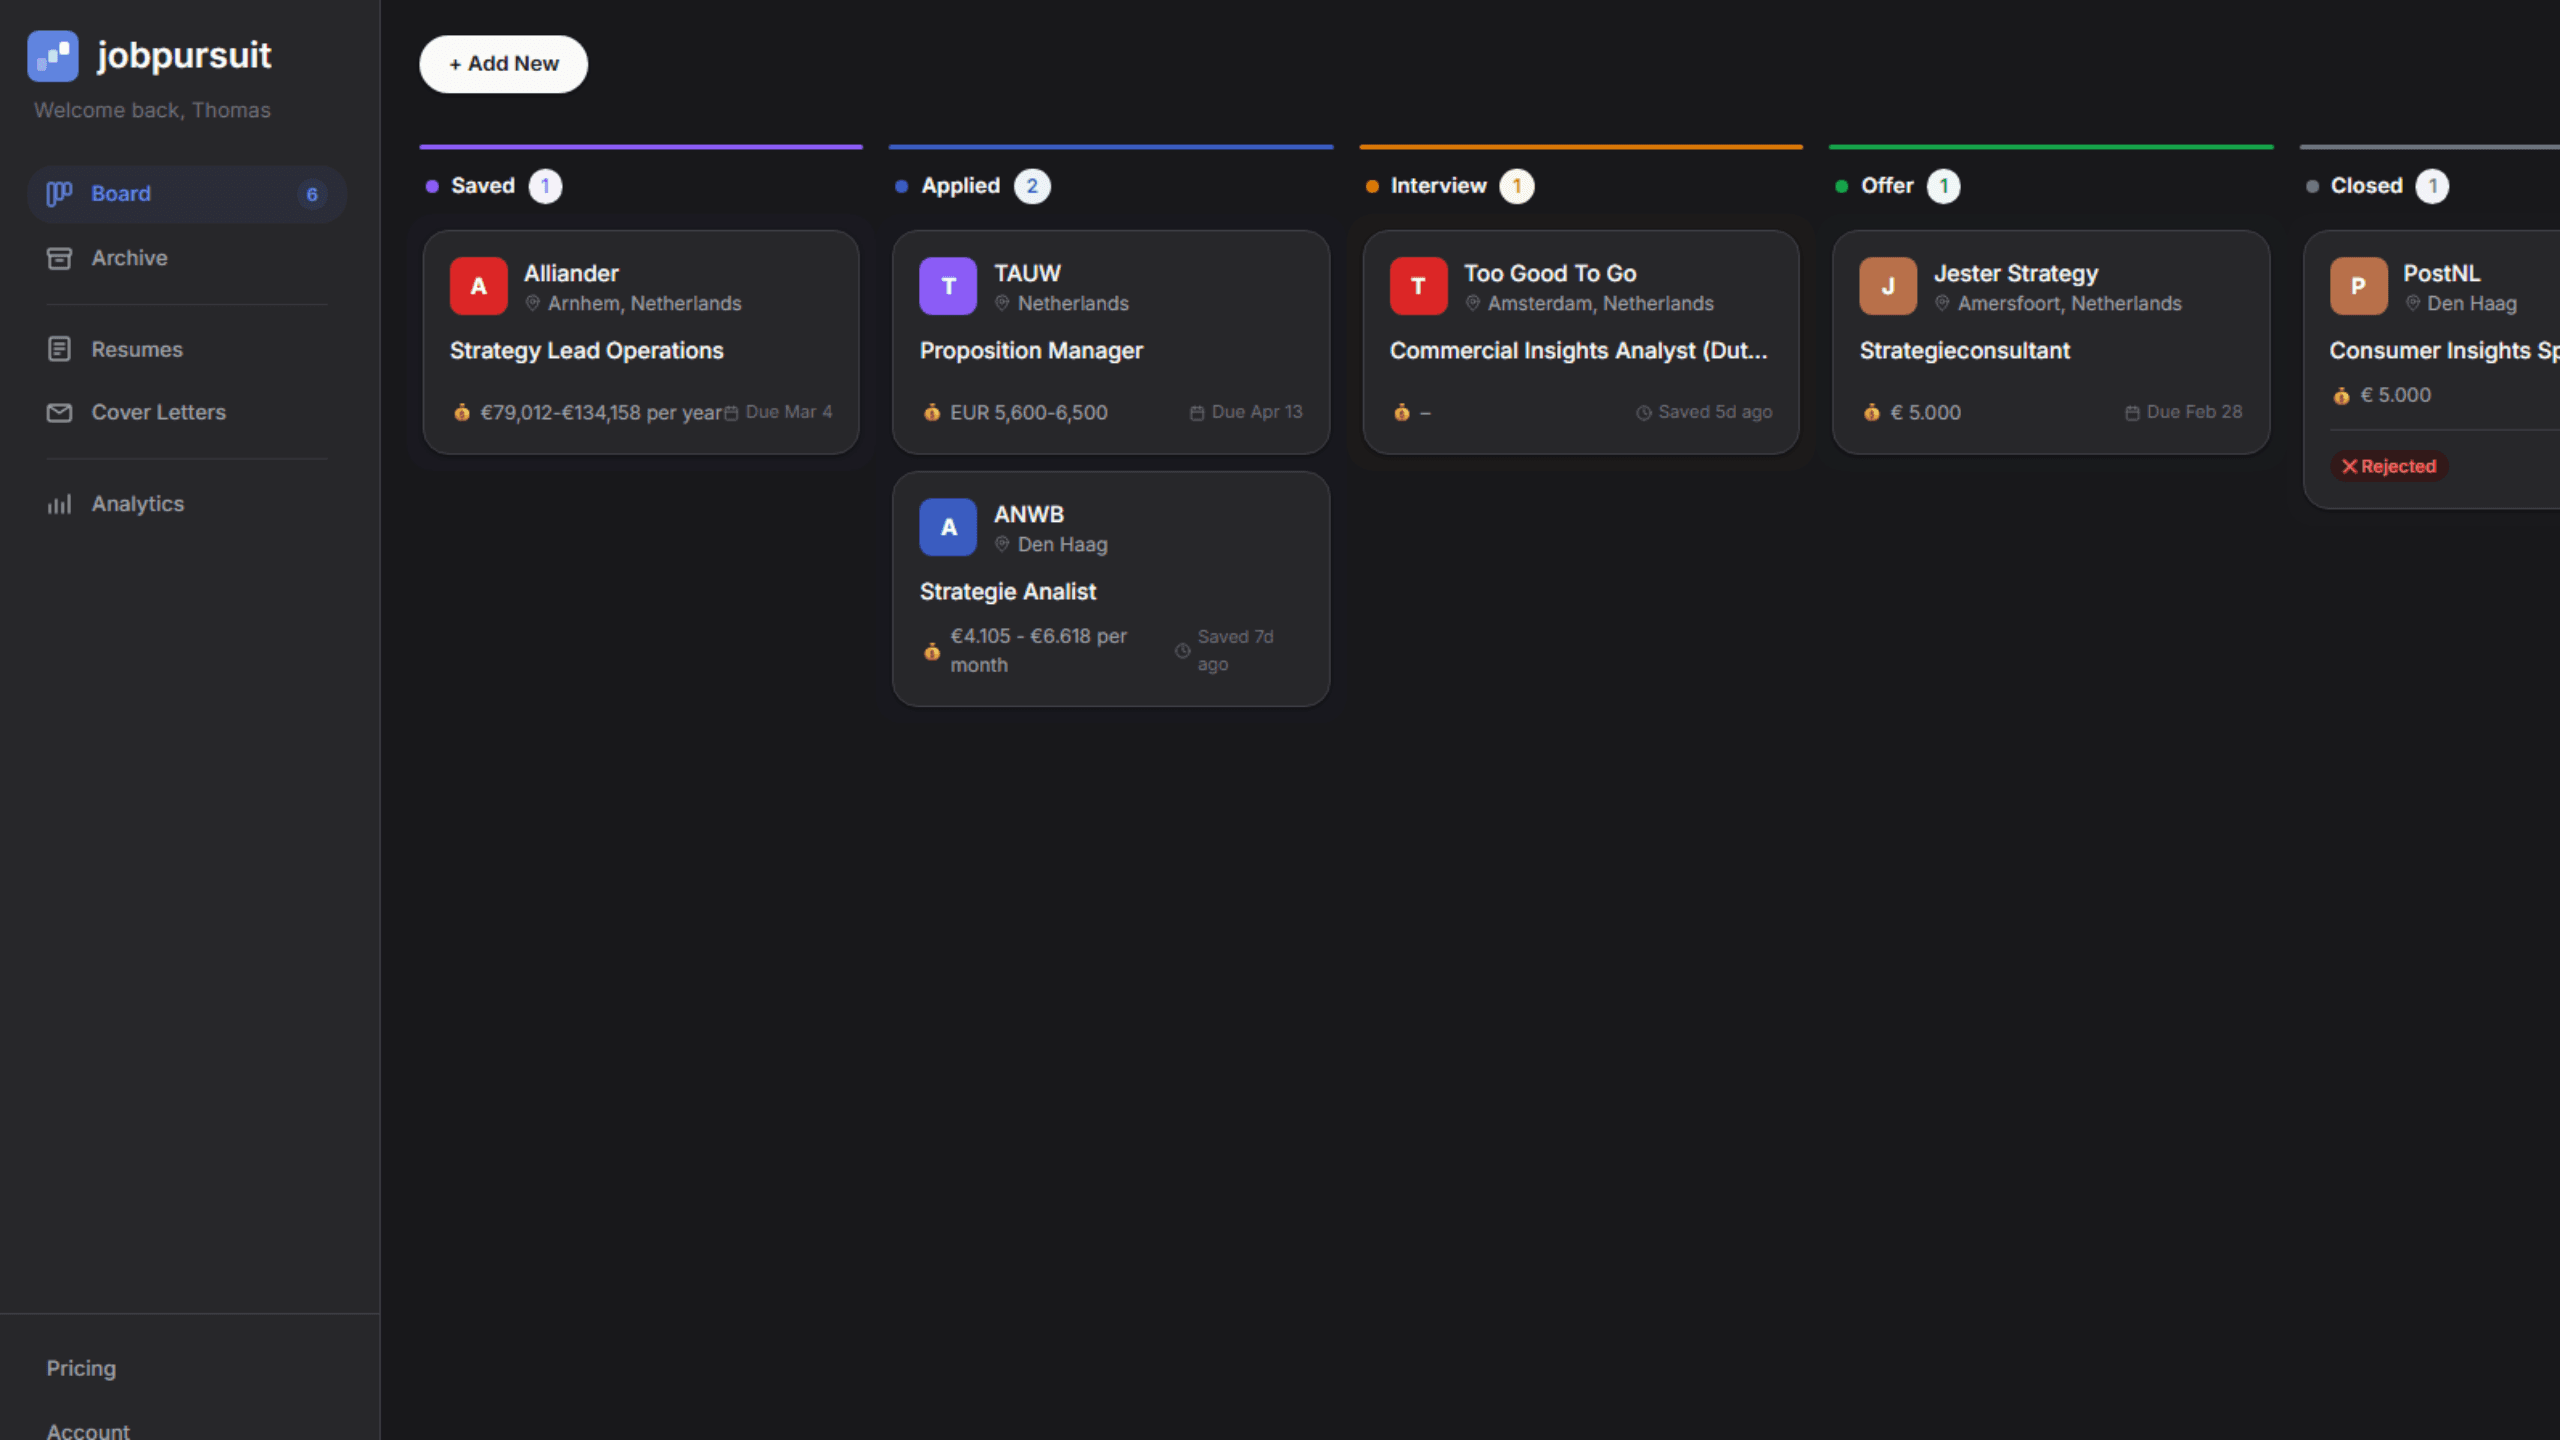
Task: Select Board in the sidebar menu
Action: click(121, 193)
